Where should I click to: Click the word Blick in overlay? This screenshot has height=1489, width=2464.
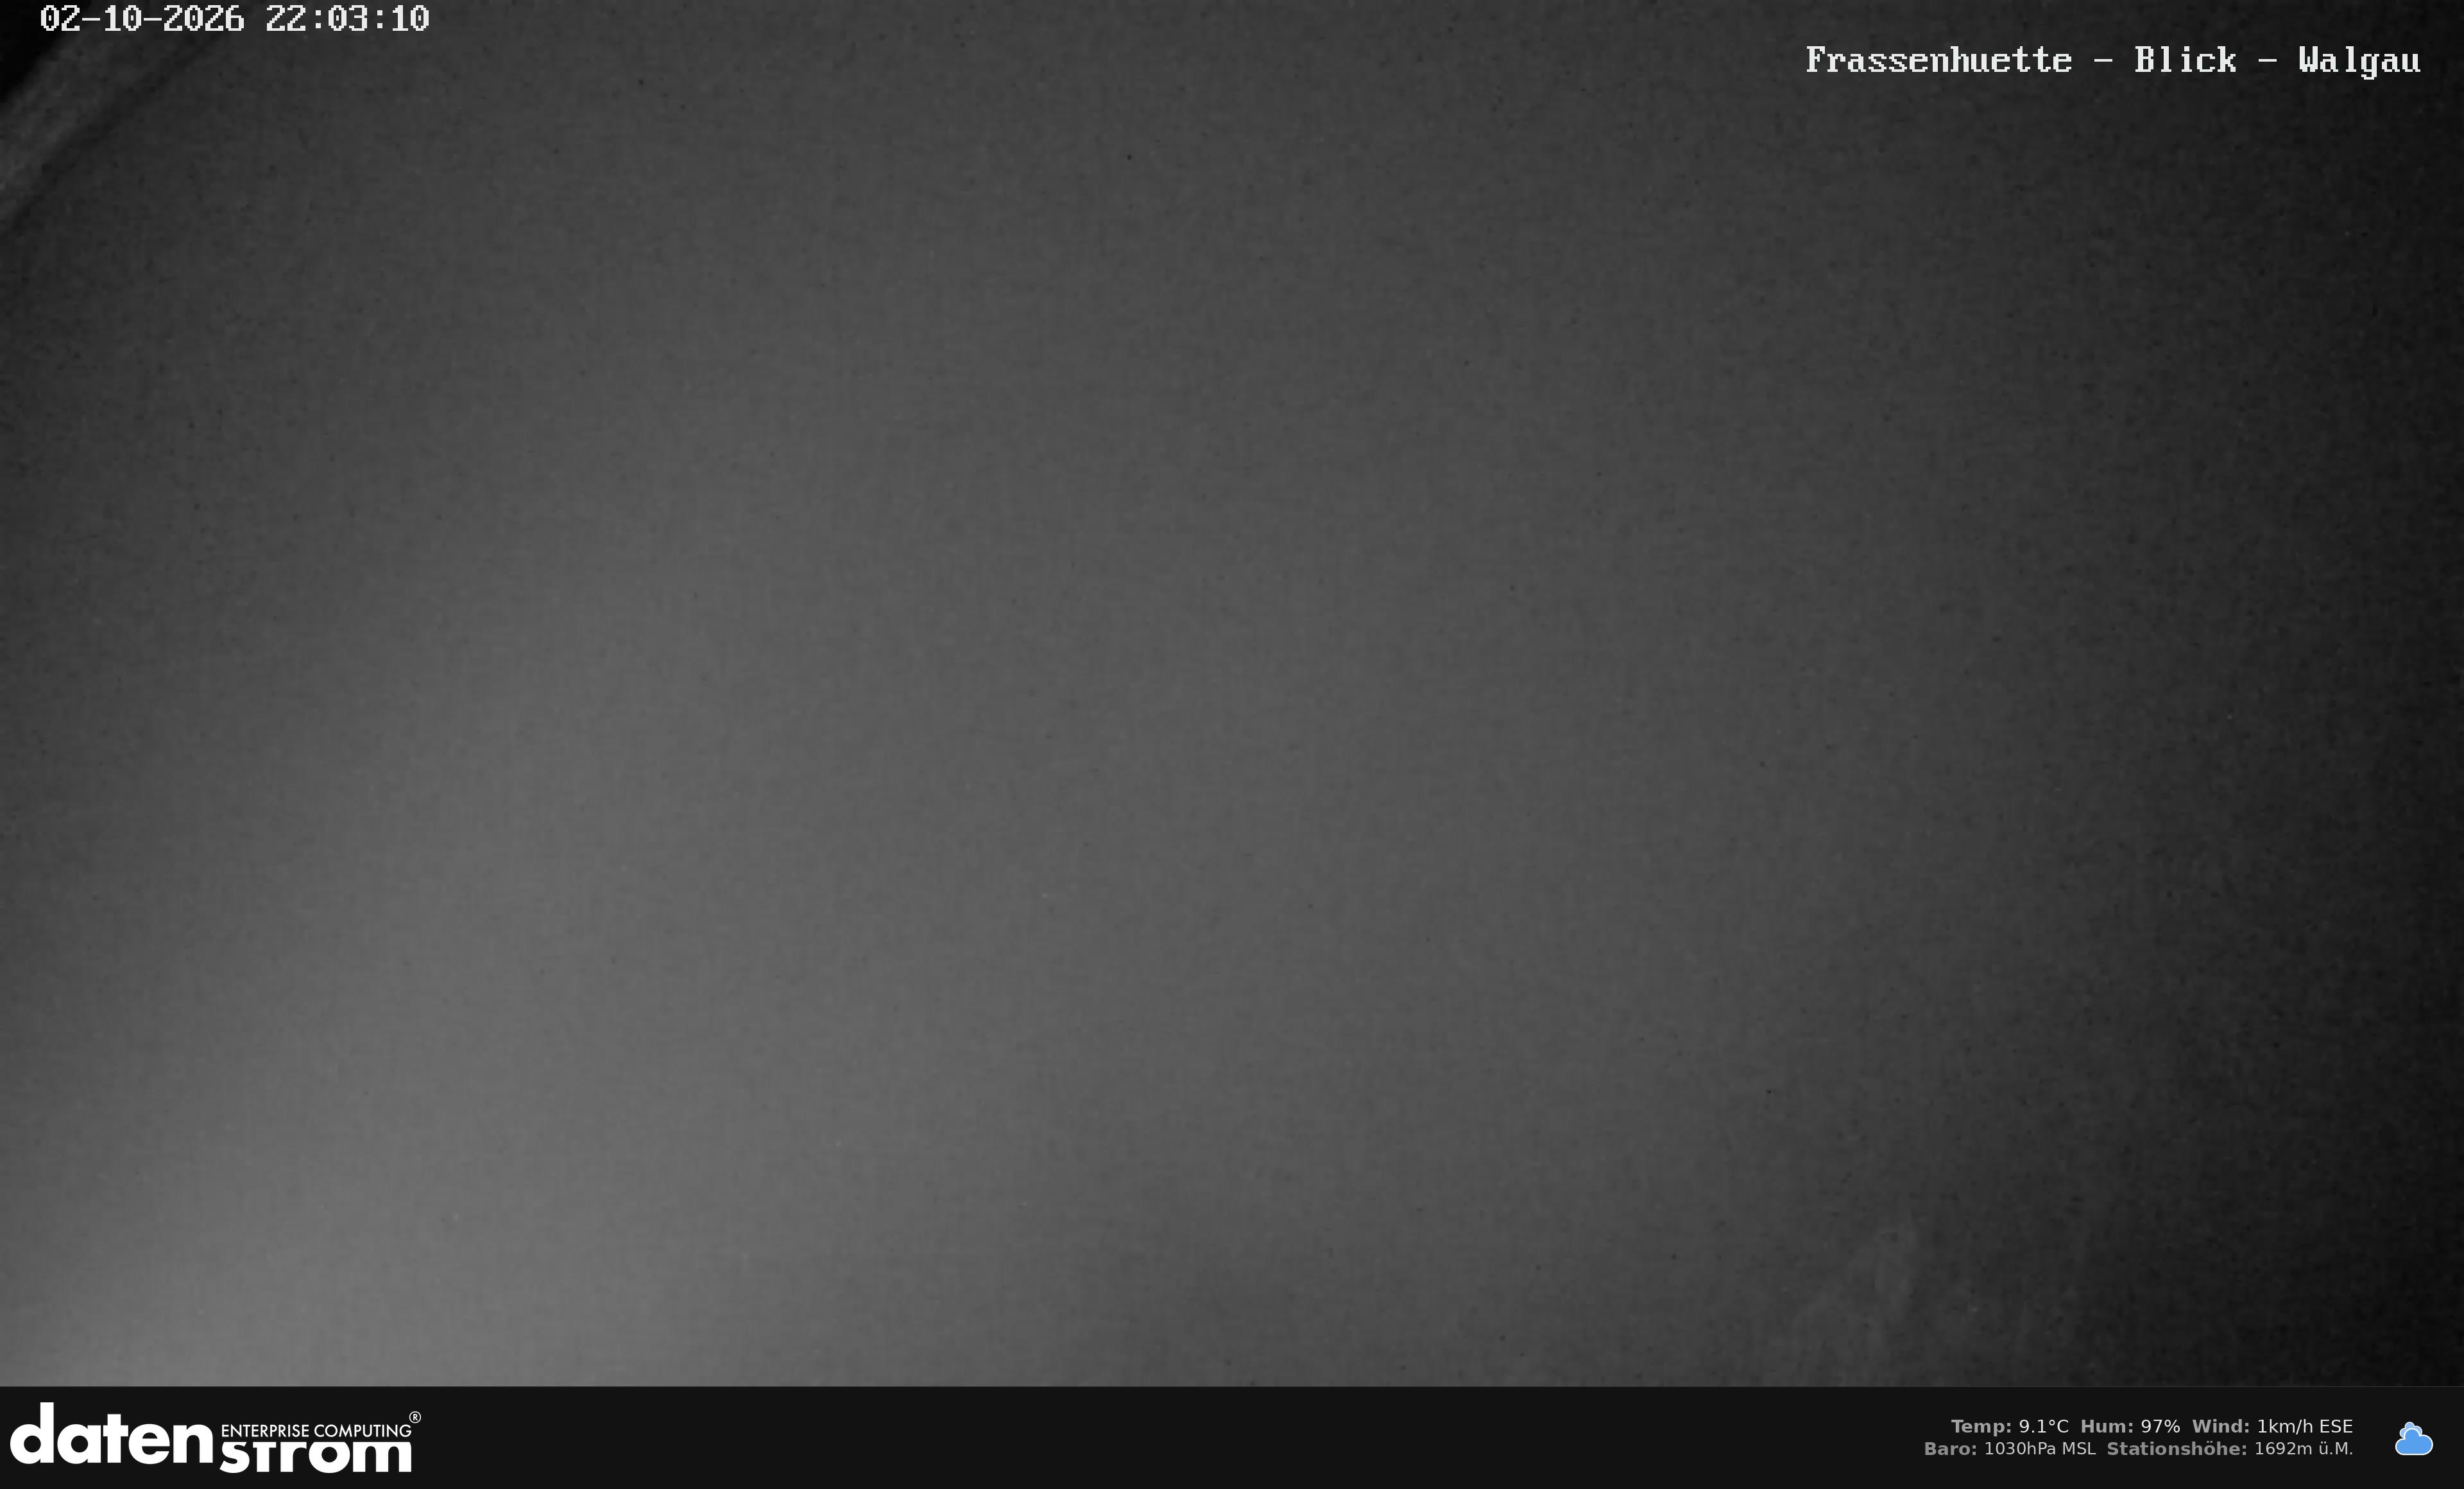click(x=2185, y=60)
